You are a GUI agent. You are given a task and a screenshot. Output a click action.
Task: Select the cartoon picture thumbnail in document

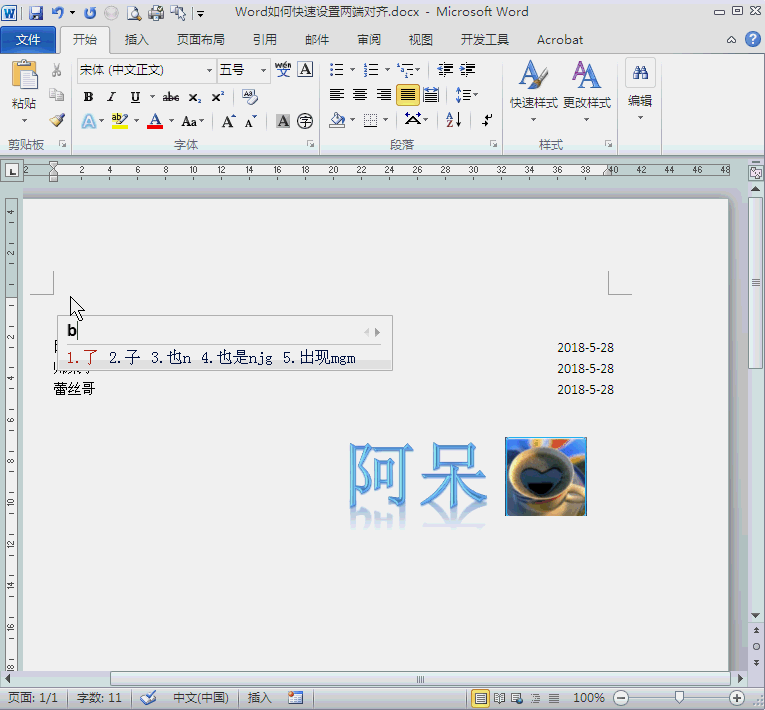(546, 476)
